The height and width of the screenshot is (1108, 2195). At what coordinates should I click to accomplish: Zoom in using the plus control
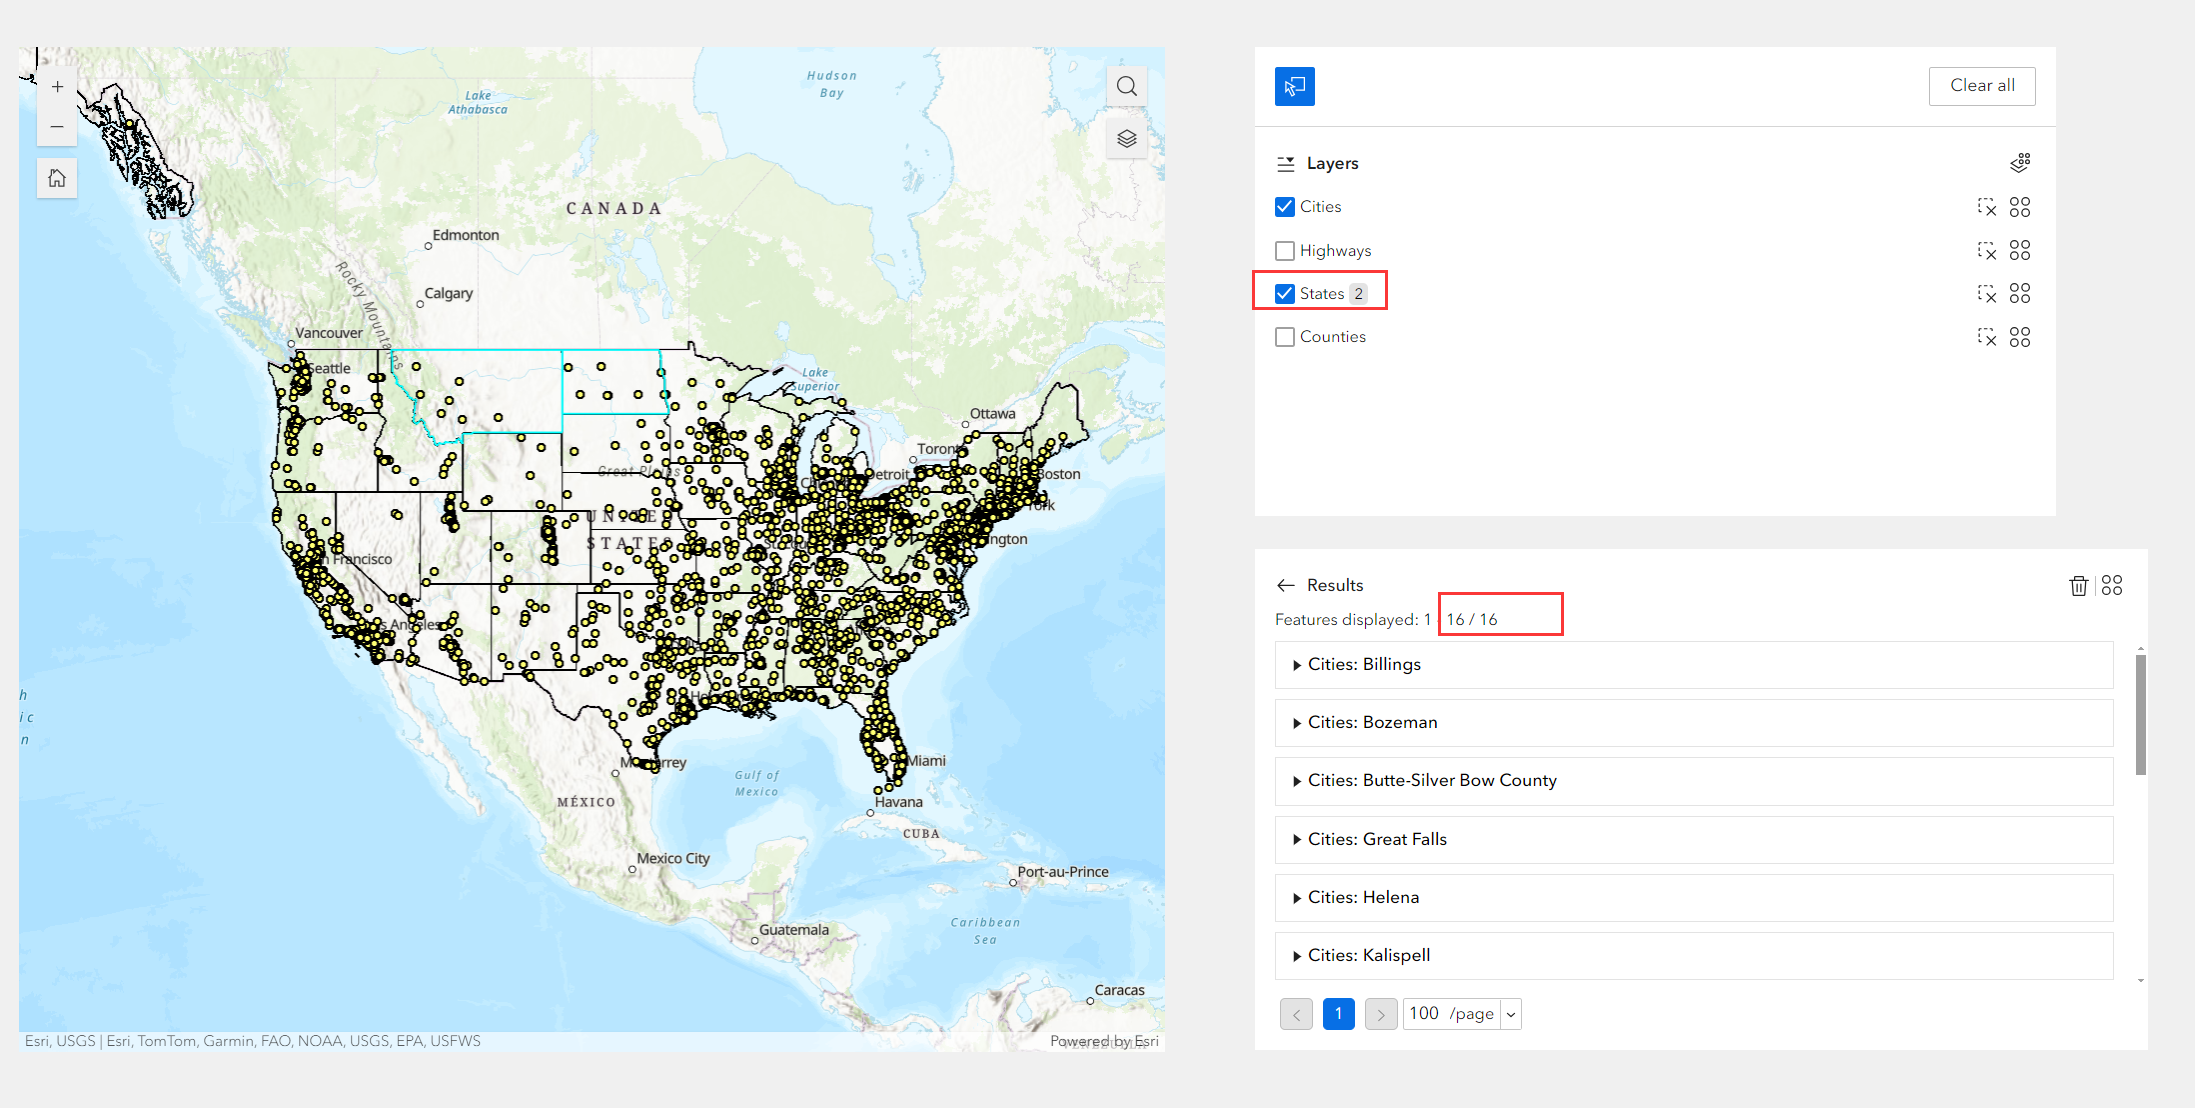pyautogui.click(x=57, y=86)
